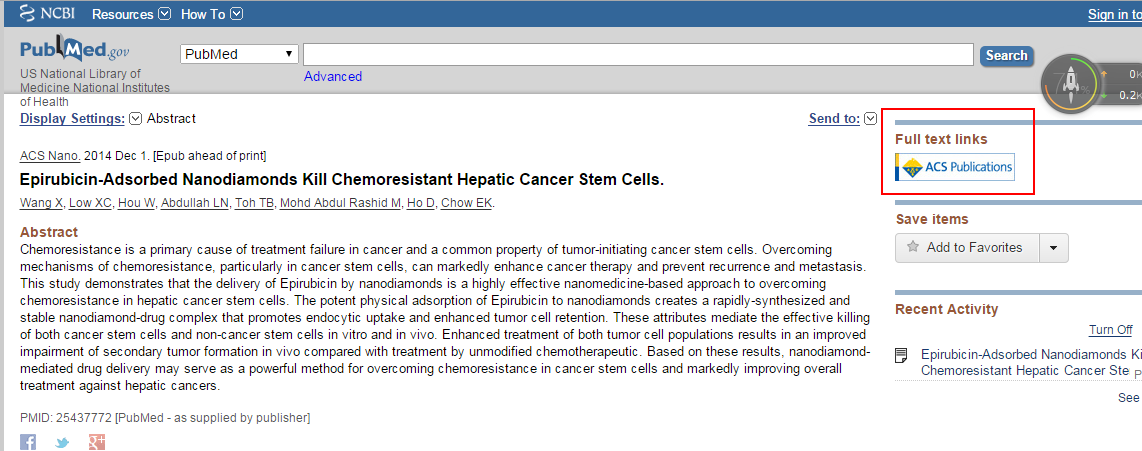Click the NCBI logo icon
The height and width of the screenshot is (451, 1142).
pos(28,13)
